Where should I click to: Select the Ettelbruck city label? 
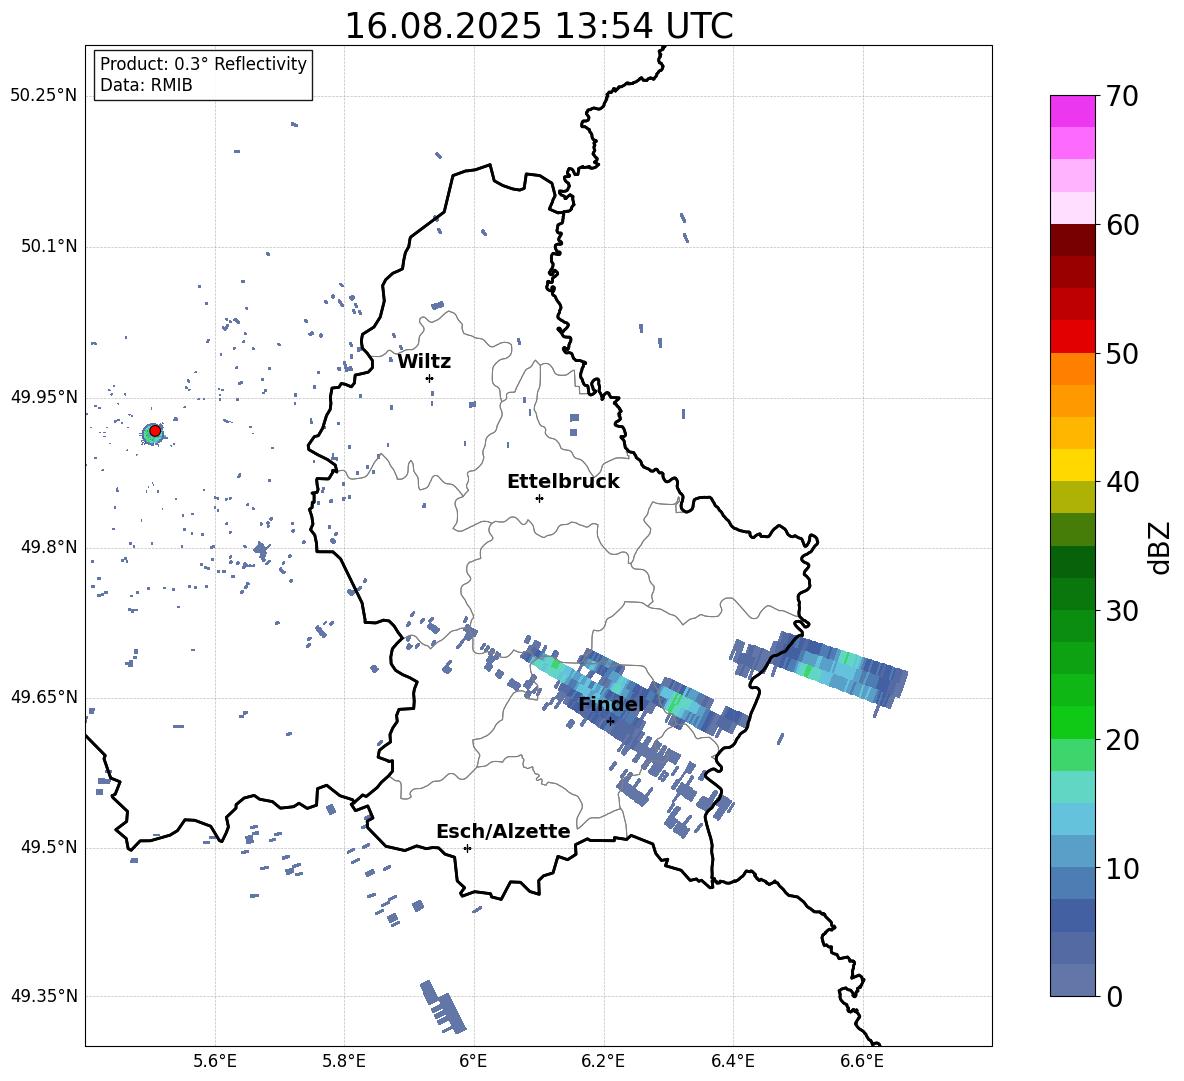pyautogui.click(x=563, y=482)
